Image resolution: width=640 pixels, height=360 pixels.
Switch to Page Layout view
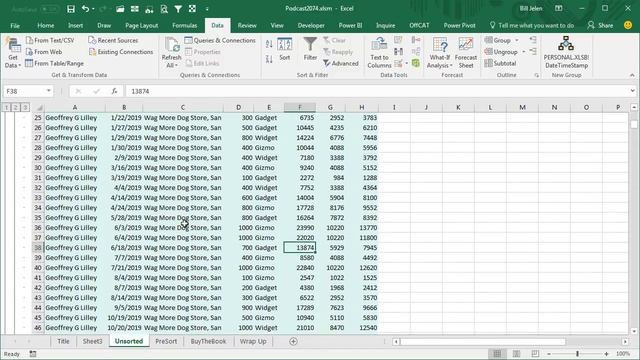(x=516, y=354)
